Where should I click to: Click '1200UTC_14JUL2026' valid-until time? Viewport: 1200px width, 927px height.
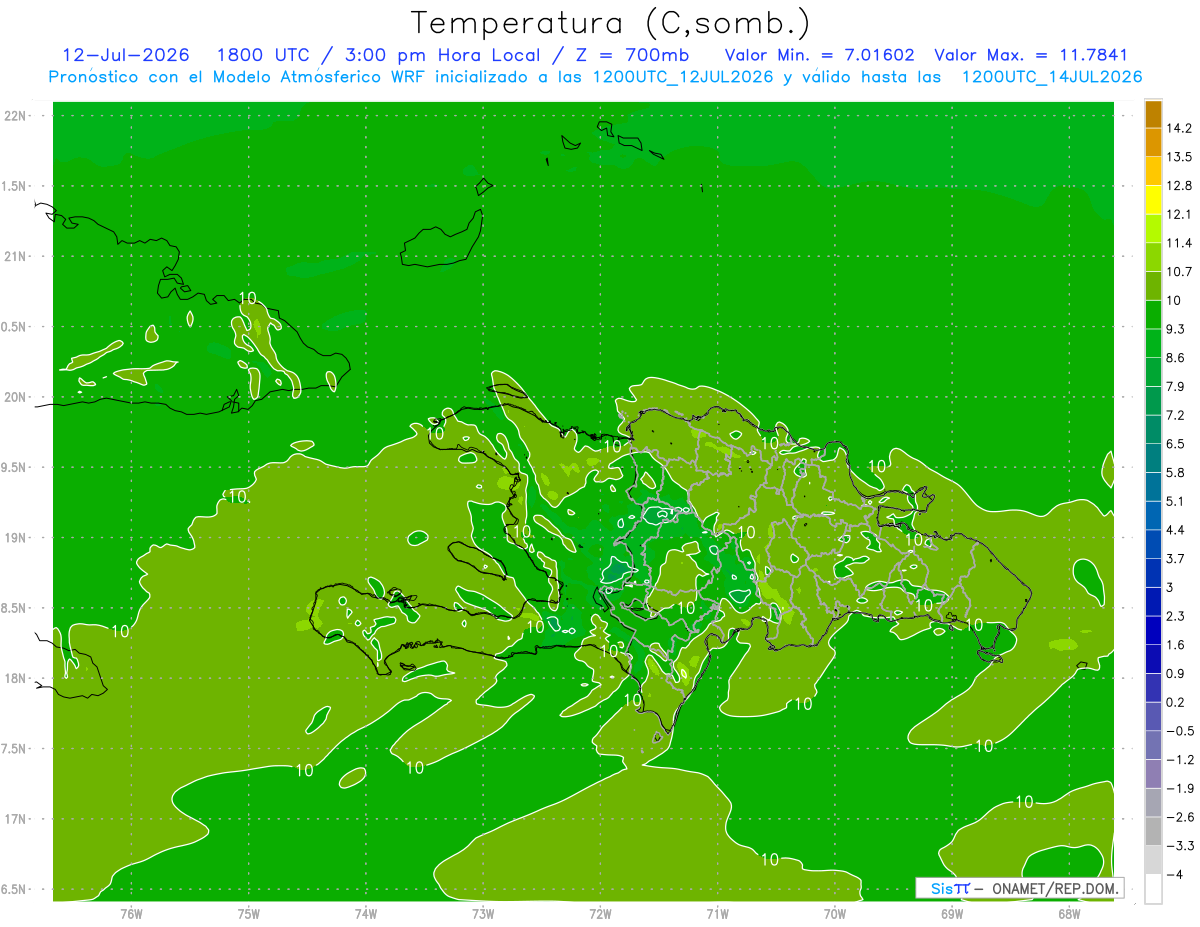1051,76
